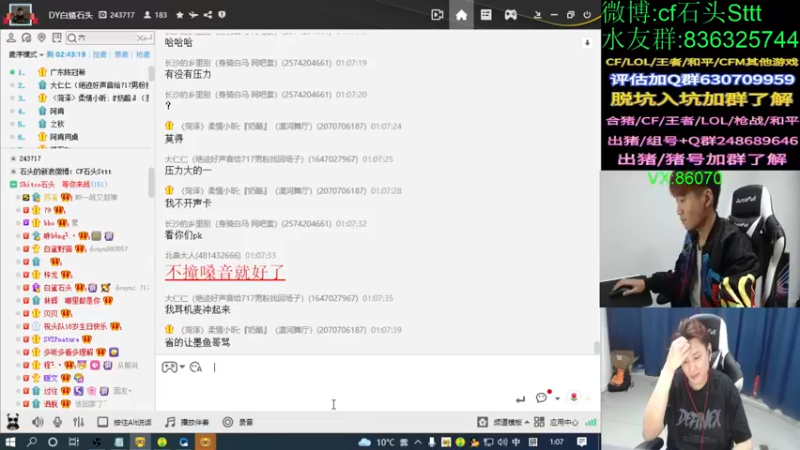The width and height of the screenshot is (800, 450).
Task: Show user list via person icon
Action: point(11,38)
